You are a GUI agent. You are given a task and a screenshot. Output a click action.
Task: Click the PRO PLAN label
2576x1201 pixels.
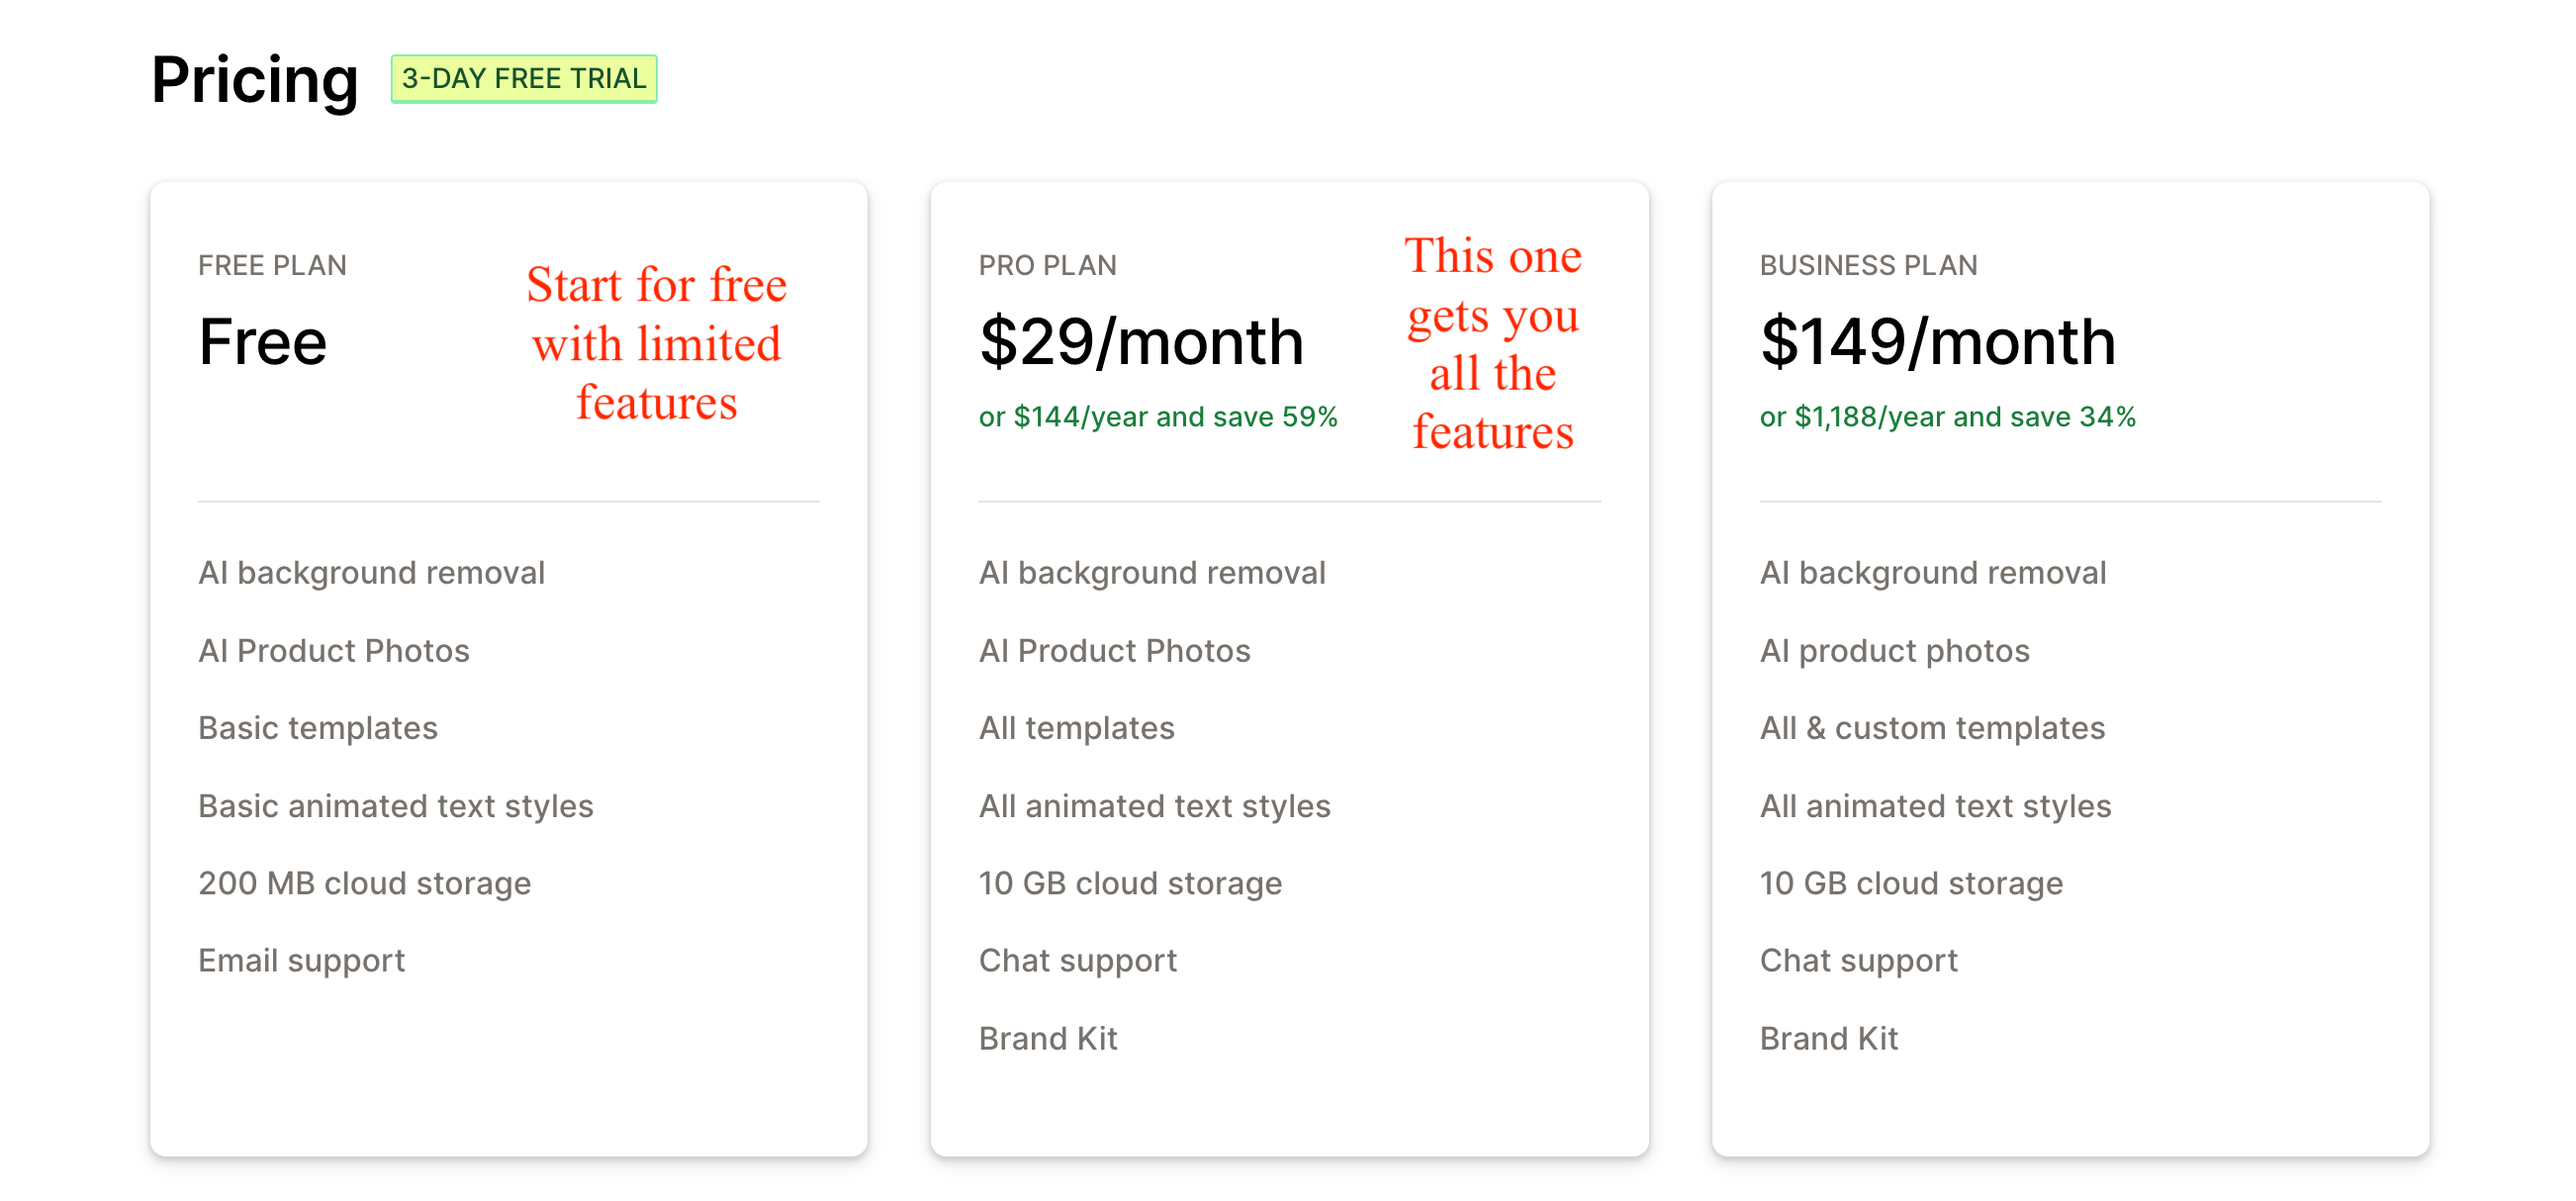coord(1047,265)
